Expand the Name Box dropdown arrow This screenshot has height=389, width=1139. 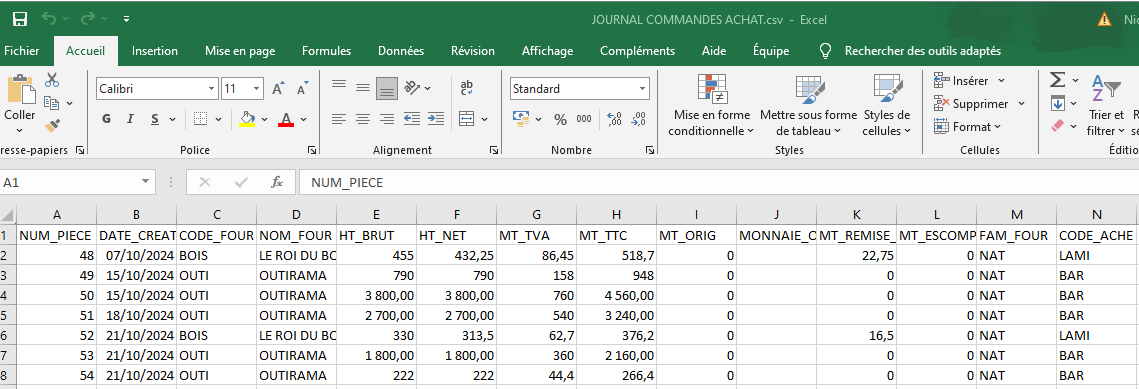pos(147,182)
